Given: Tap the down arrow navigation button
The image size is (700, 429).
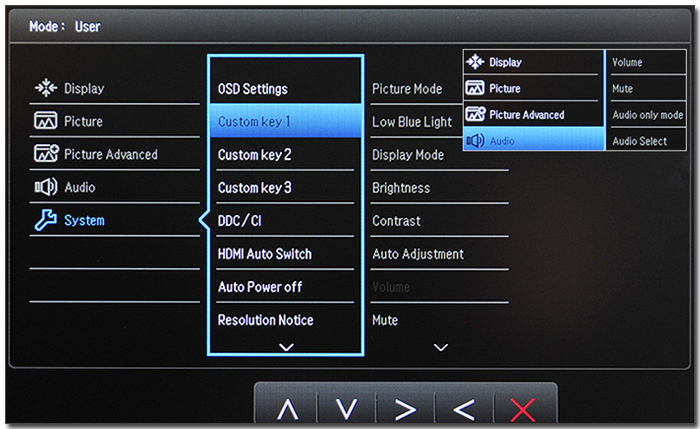Looking at the screenshot, I should [x=346, y=409].
